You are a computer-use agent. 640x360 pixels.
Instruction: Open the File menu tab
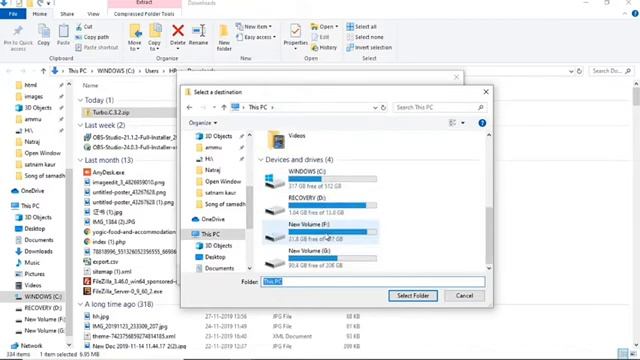[x=13, y=14]
